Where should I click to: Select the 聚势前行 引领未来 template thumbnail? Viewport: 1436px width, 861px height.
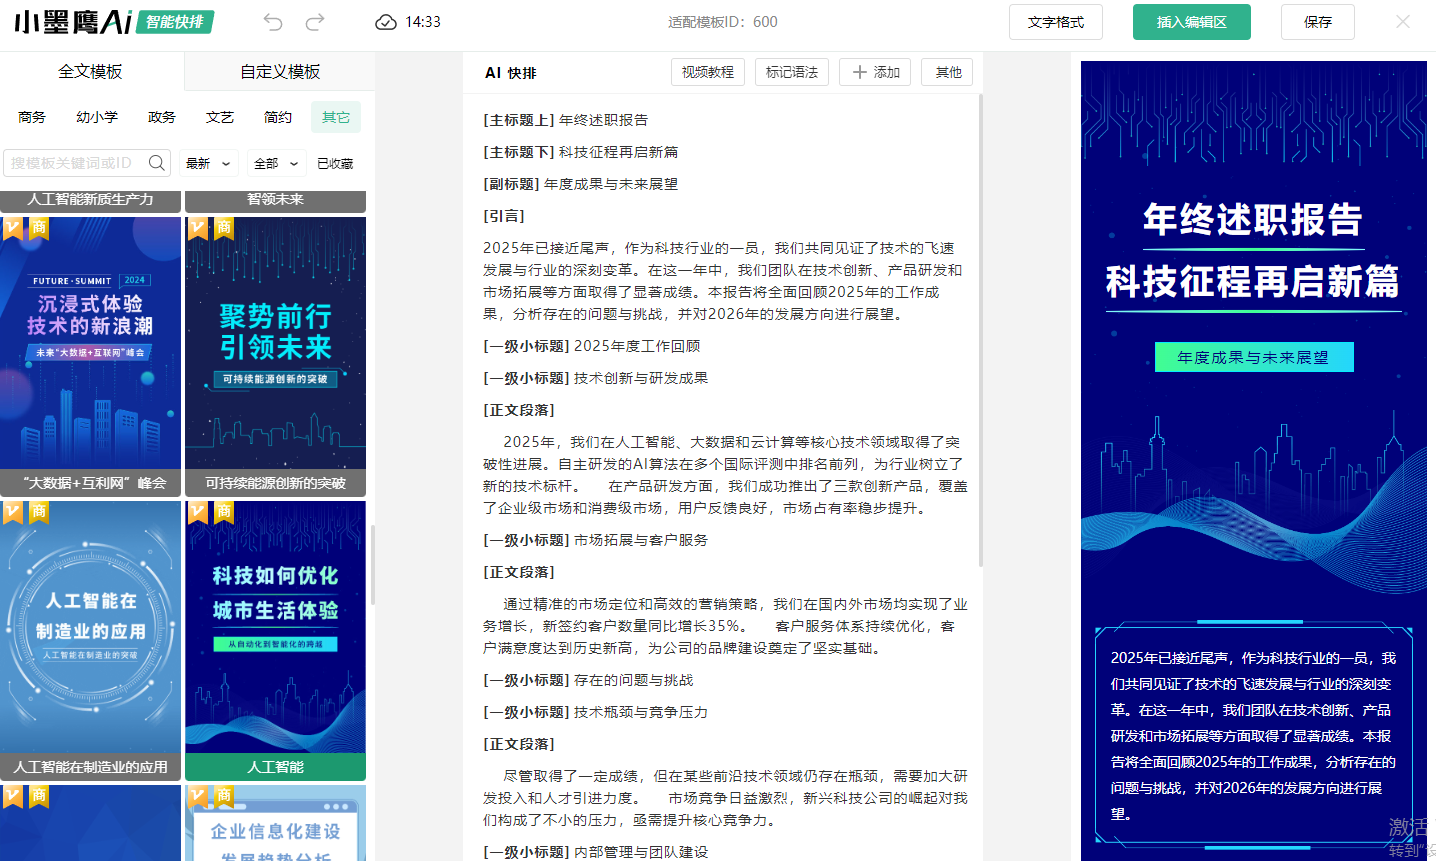click(275, 342)
